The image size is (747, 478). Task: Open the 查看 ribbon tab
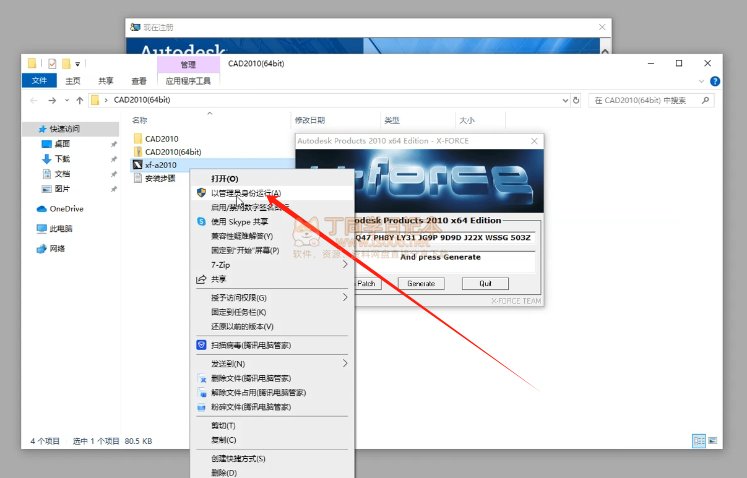pos(139,81)
